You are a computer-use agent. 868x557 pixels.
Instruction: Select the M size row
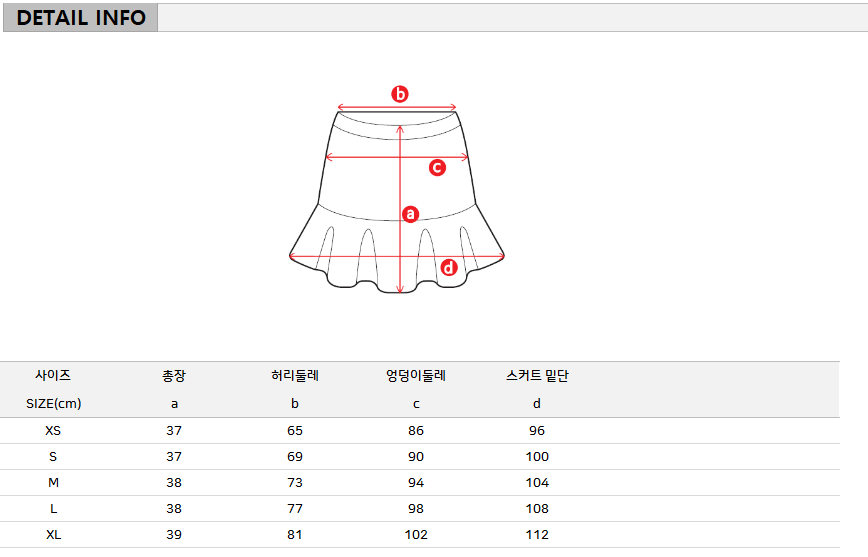point(53,483)
